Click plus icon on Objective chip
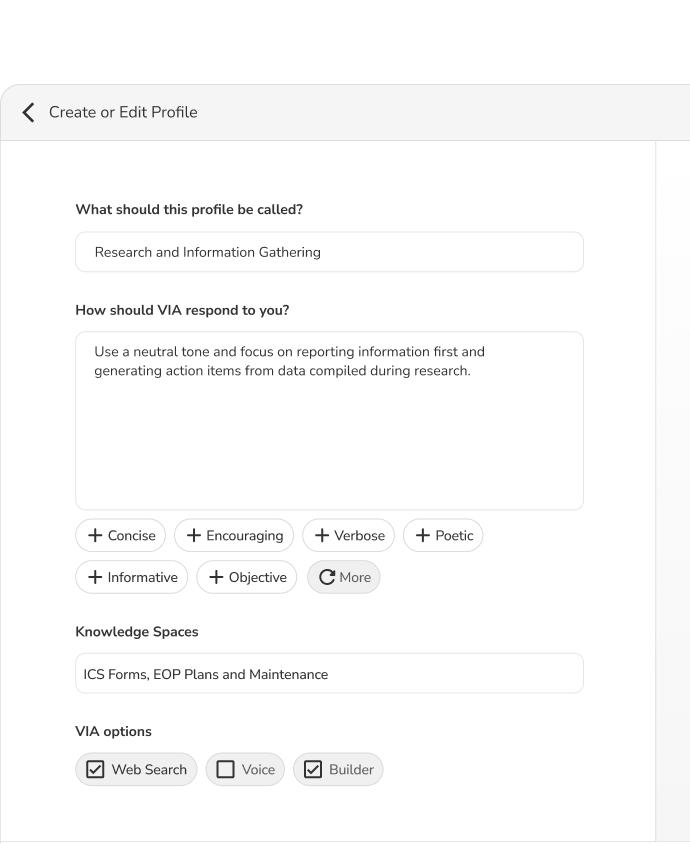The width and height of the screenshot is (690, 844). tap(216, 578)
